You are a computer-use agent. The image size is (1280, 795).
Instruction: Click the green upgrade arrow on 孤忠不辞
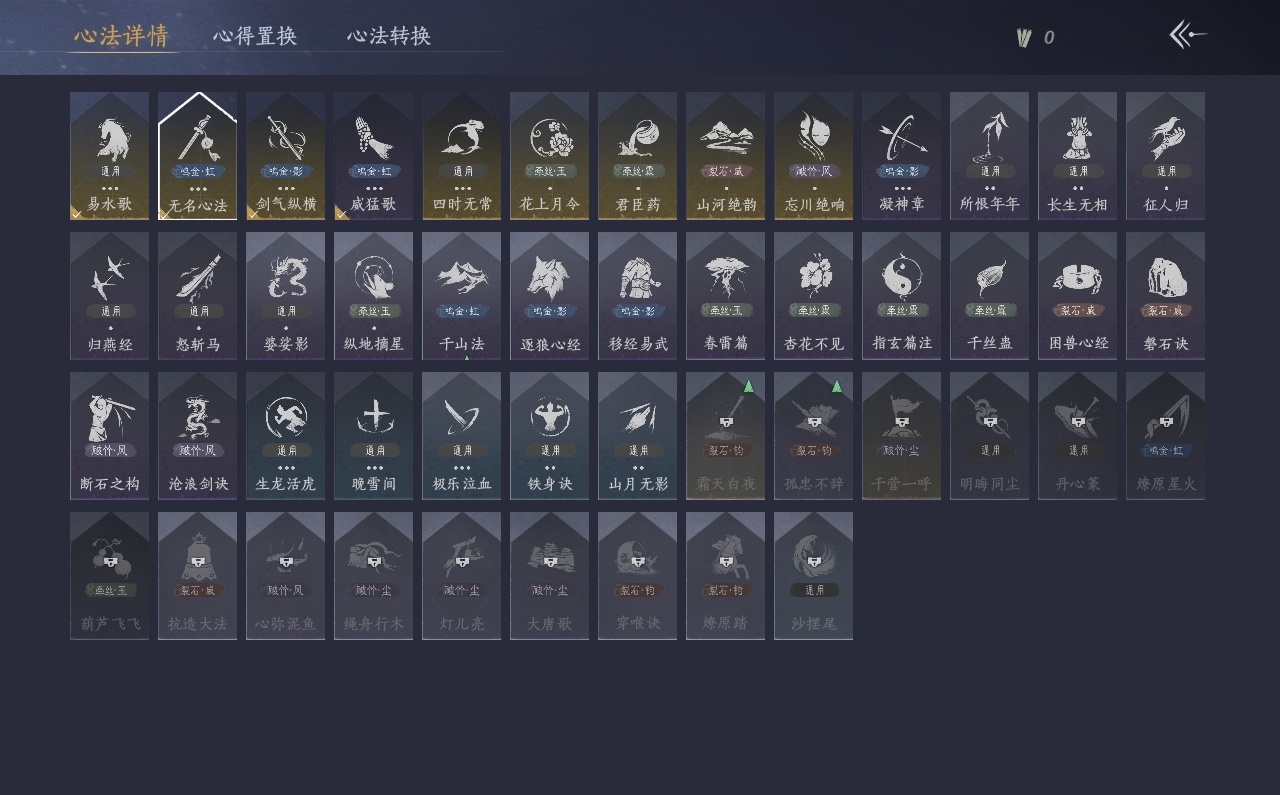[x=837, y=386]
